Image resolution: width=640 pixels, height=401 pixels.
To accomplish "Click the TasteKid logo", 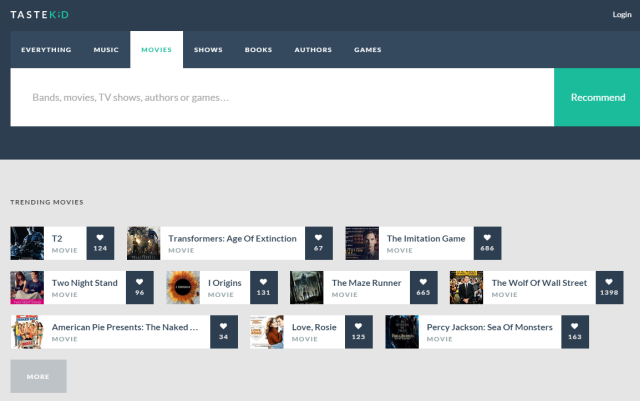I will [x=40, y=15].
